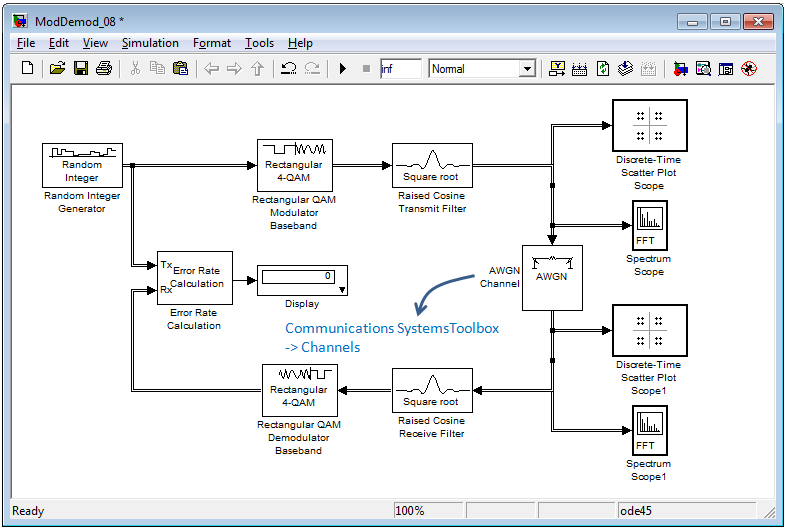Click the Stop simulation square icon
This screenshot has width=786, height=529.
click(366, 68)
